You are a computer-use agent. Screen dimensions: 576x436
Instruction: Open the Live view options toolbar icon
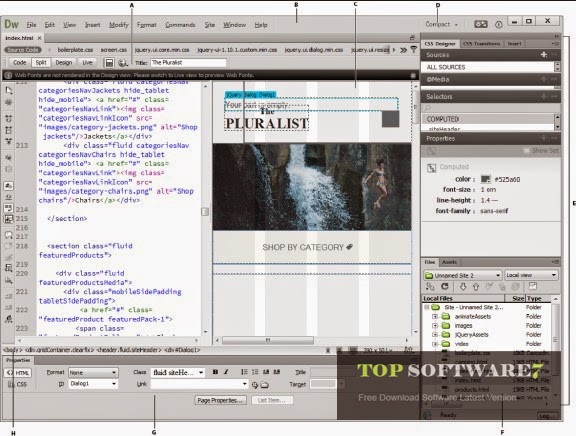pos(109,63)
